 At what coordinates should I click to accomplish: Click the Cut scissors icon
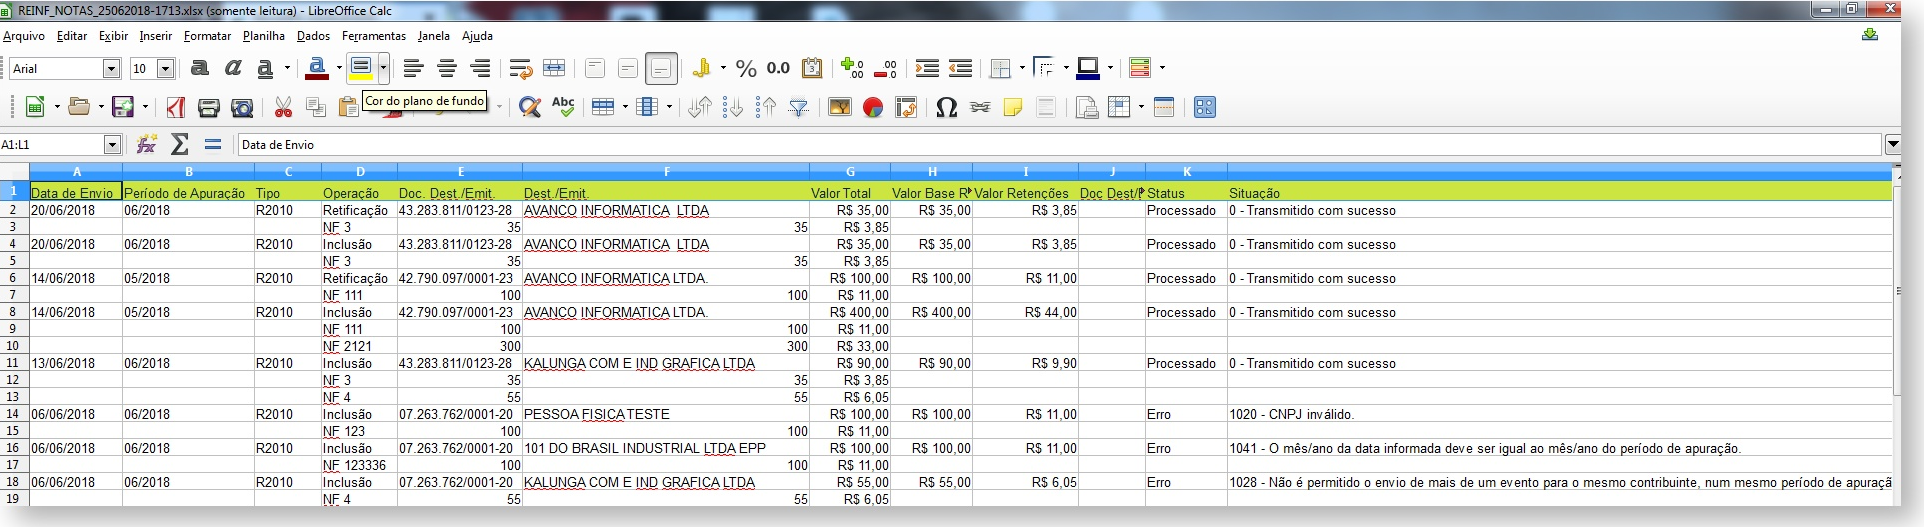(x=283, y=107)
